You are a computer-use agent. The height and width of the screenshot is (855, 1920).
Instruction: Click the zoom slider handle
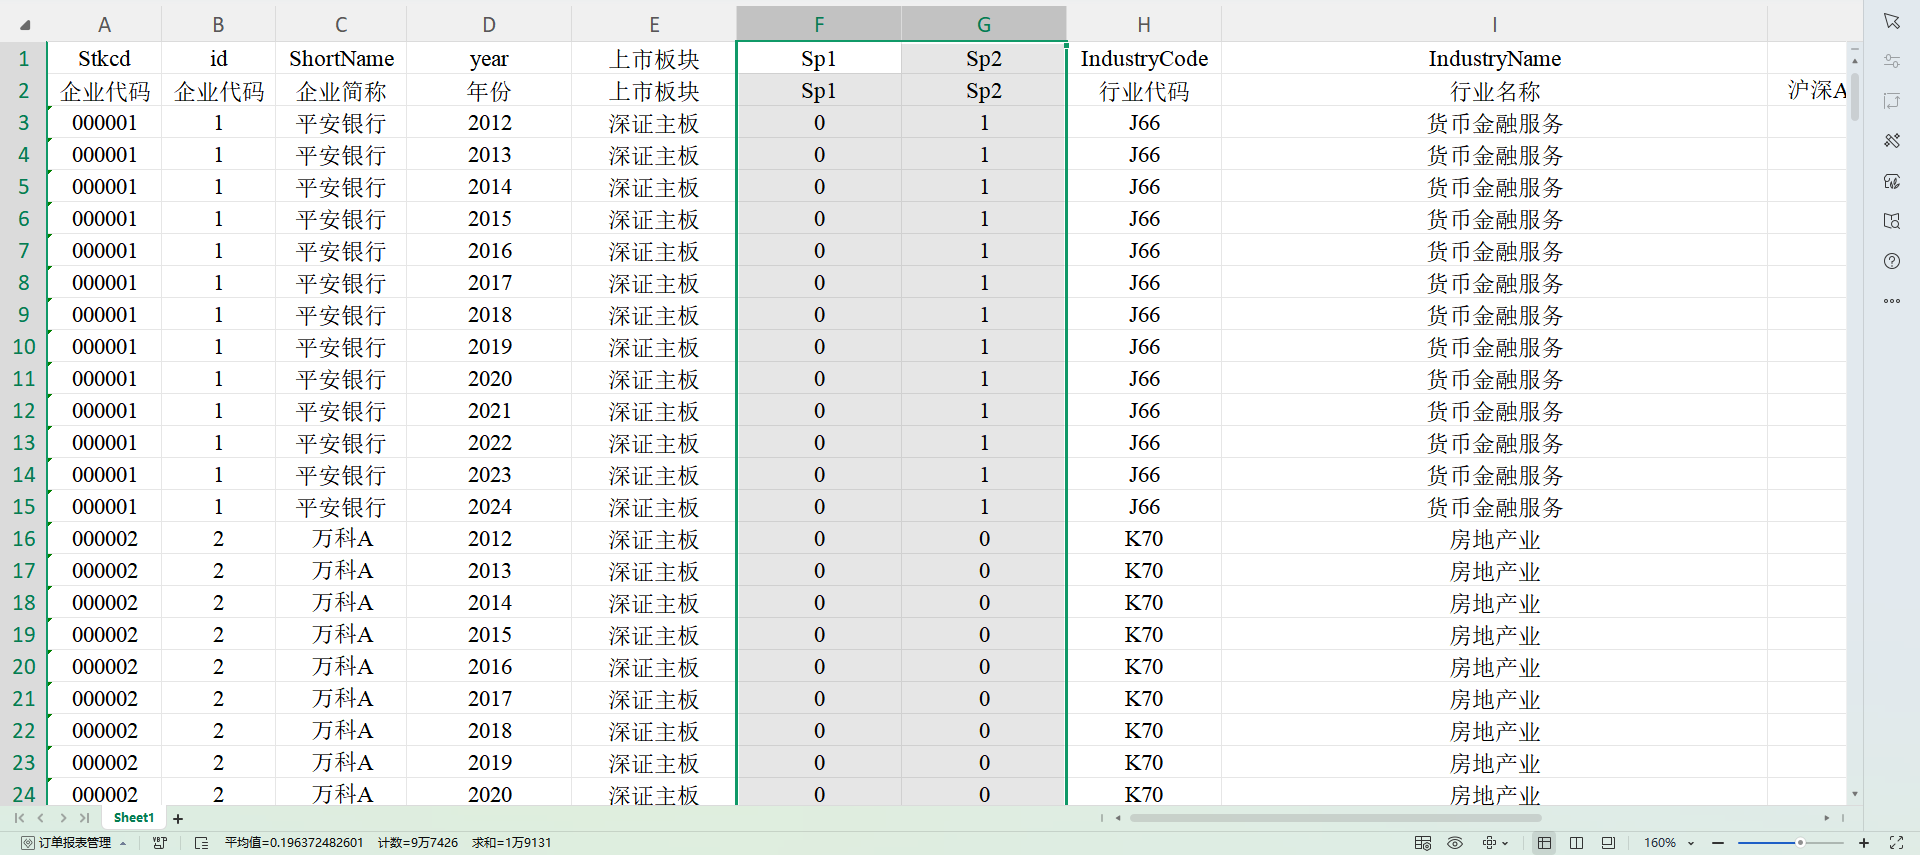(1799, 843)
